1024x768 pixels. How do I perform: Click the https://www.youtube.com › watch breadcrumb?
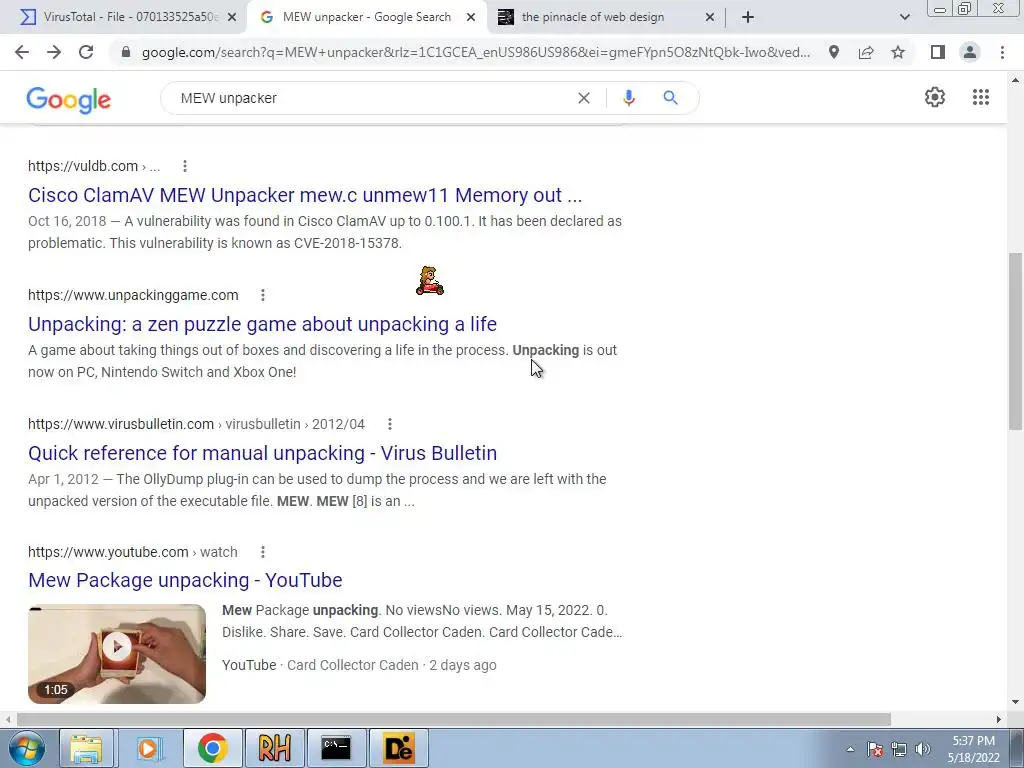click(x=133, y=552)
